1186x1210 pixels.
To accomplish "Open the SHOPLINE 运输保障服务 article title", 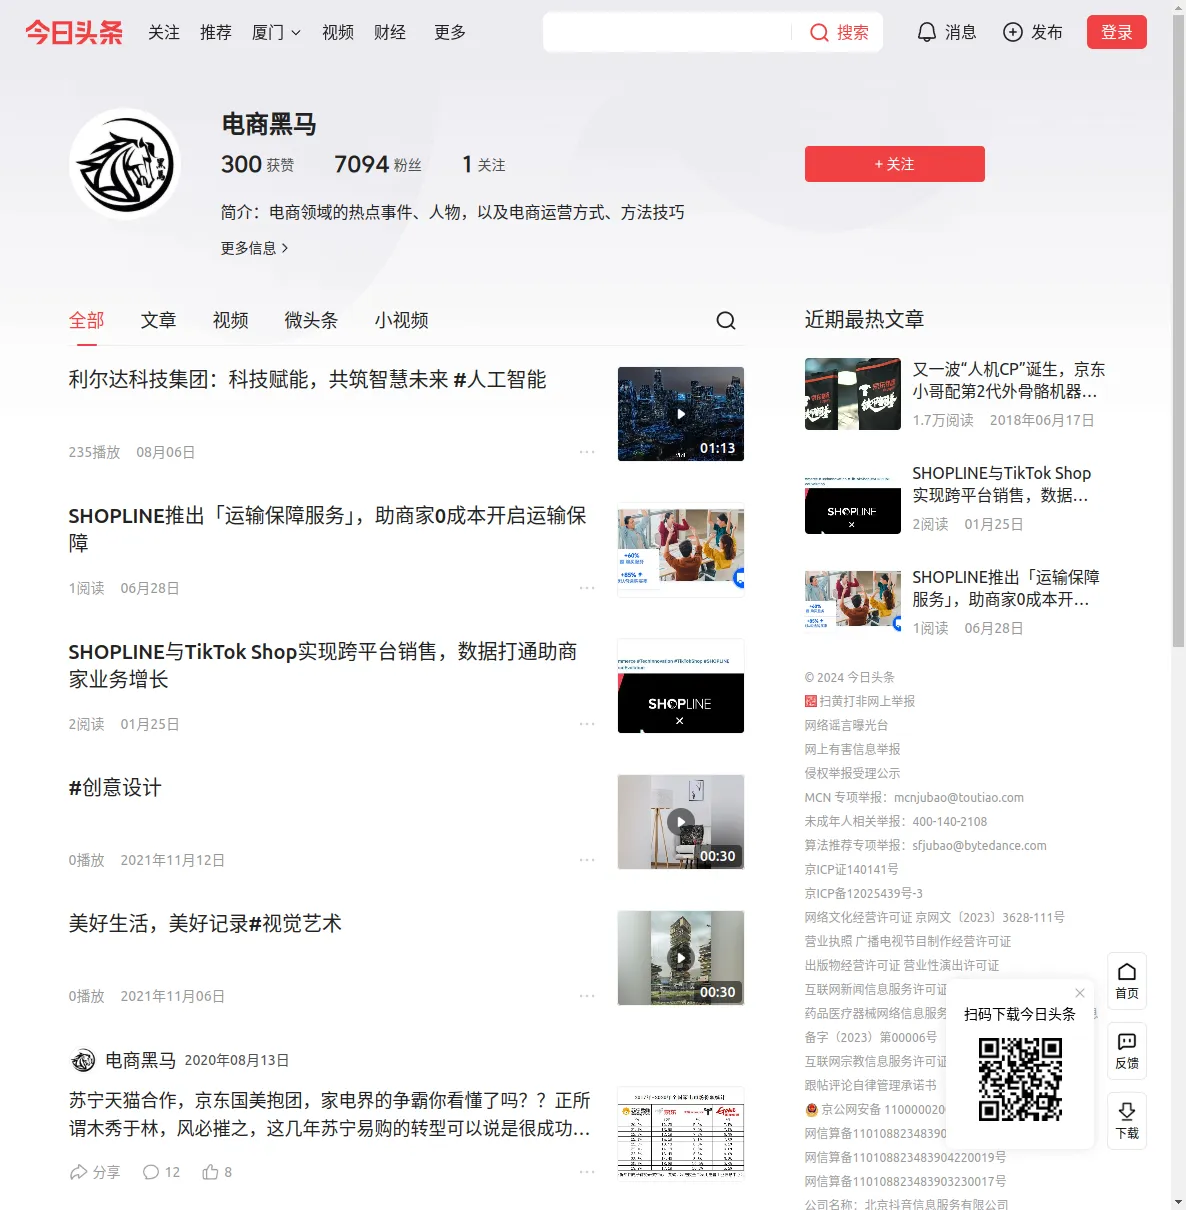I will [328, 529].
